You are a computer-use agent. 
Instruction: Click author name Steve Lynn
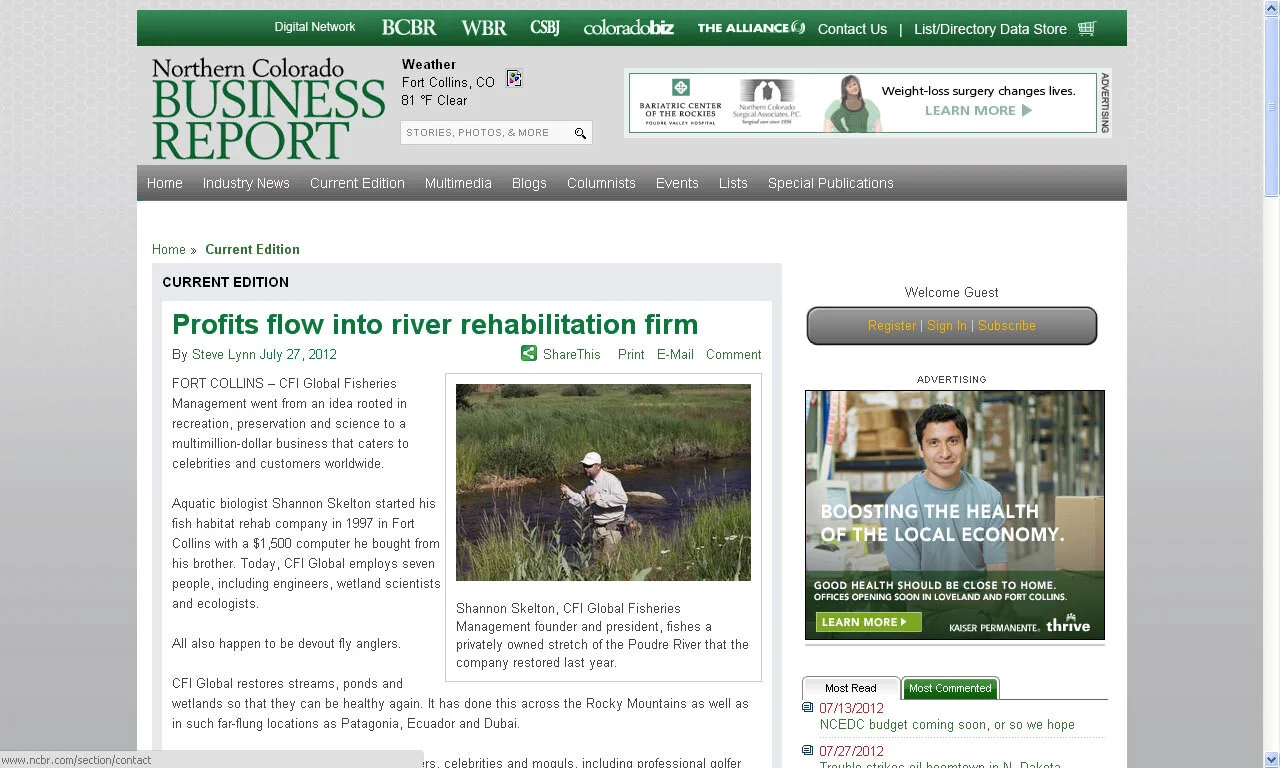[224, 354]
